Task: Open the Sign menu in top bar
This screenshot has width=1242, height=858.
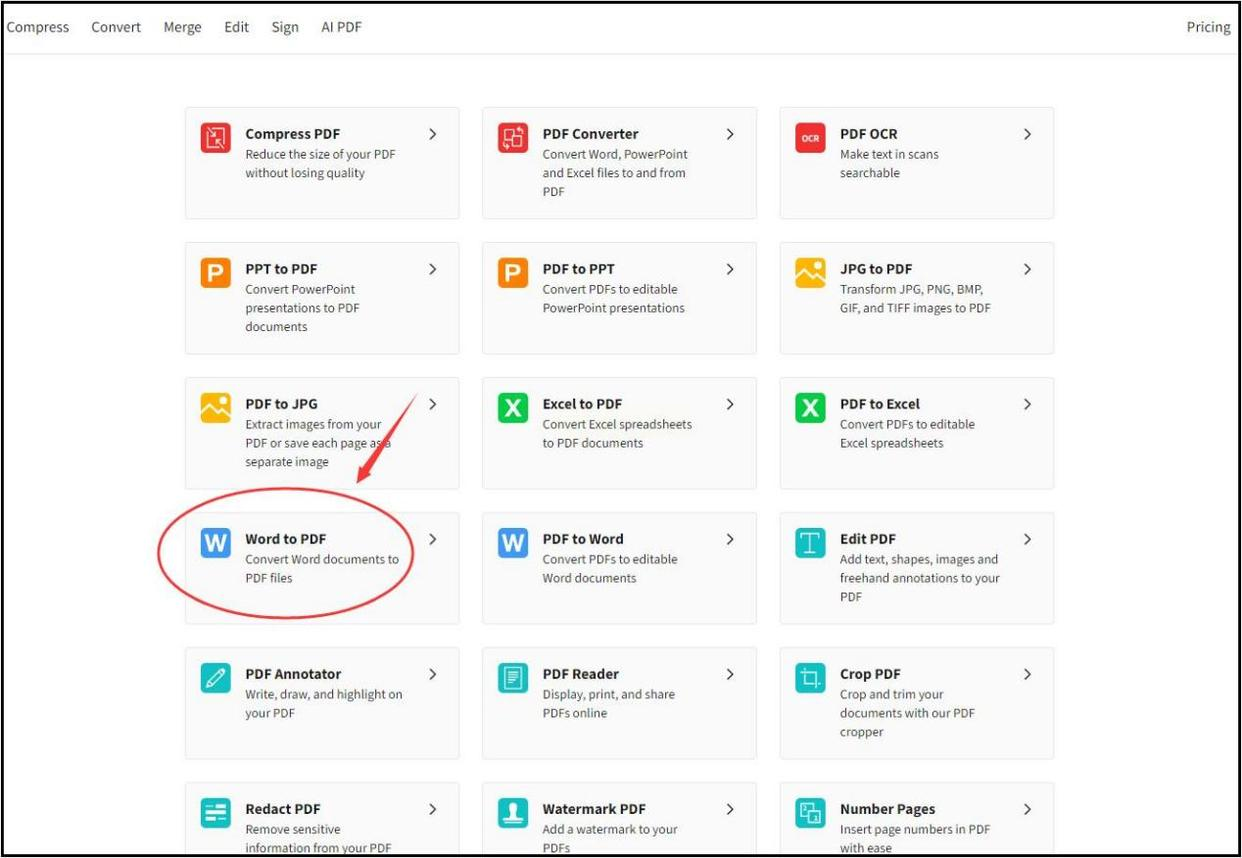Action: 285,27
